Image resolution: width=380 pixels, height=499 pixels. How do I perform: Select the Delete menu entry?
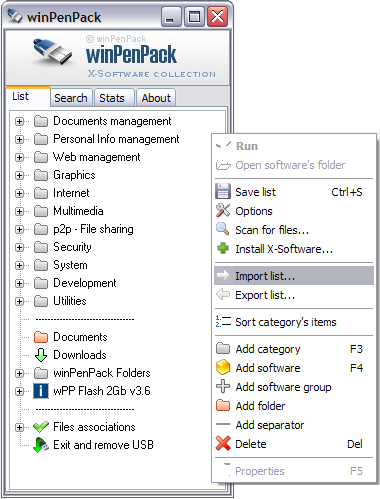(x=295, y=444)
